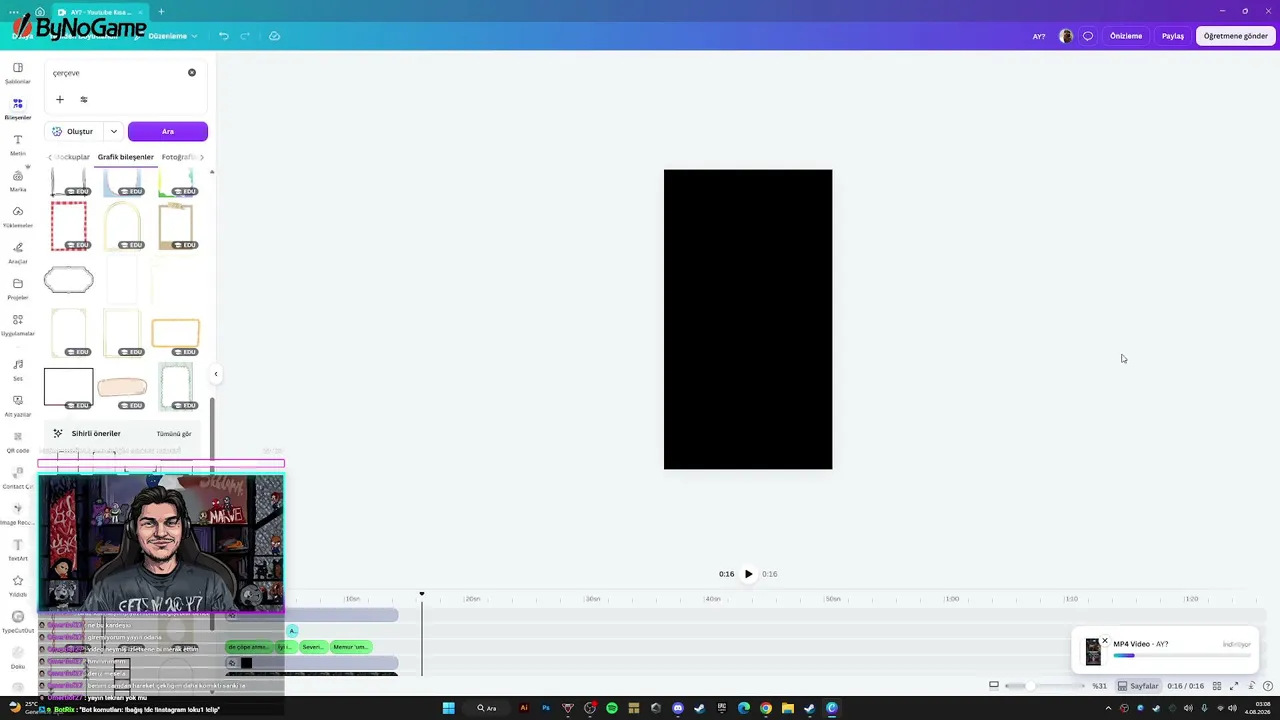Click the Oluştur generate button
The image size is (1280, 720).
tap(73, 131)
